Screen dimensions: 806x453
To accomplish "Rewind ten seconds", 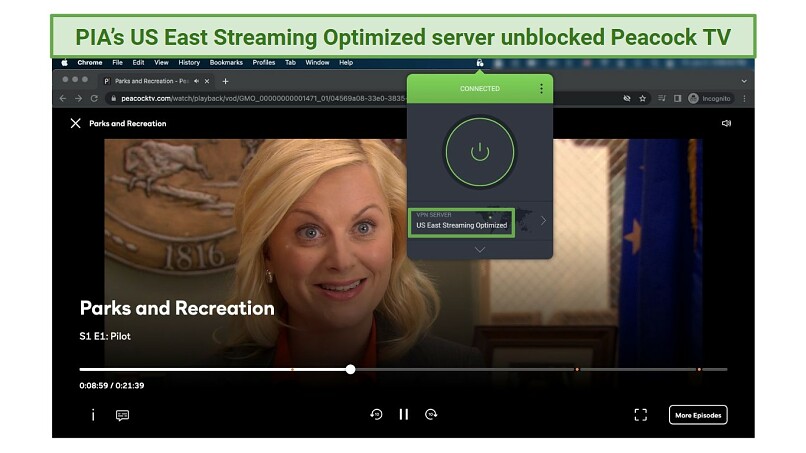I will coord(376,414).
